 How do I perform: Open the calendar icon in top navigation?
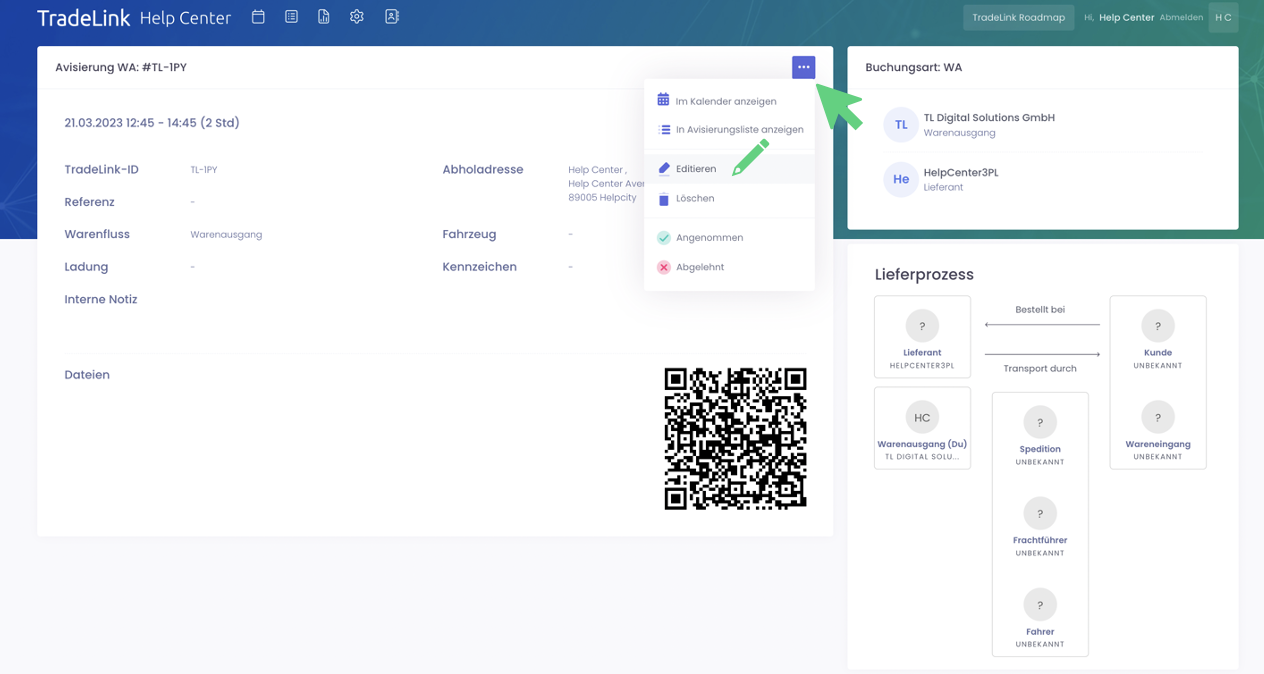[258, 17]
